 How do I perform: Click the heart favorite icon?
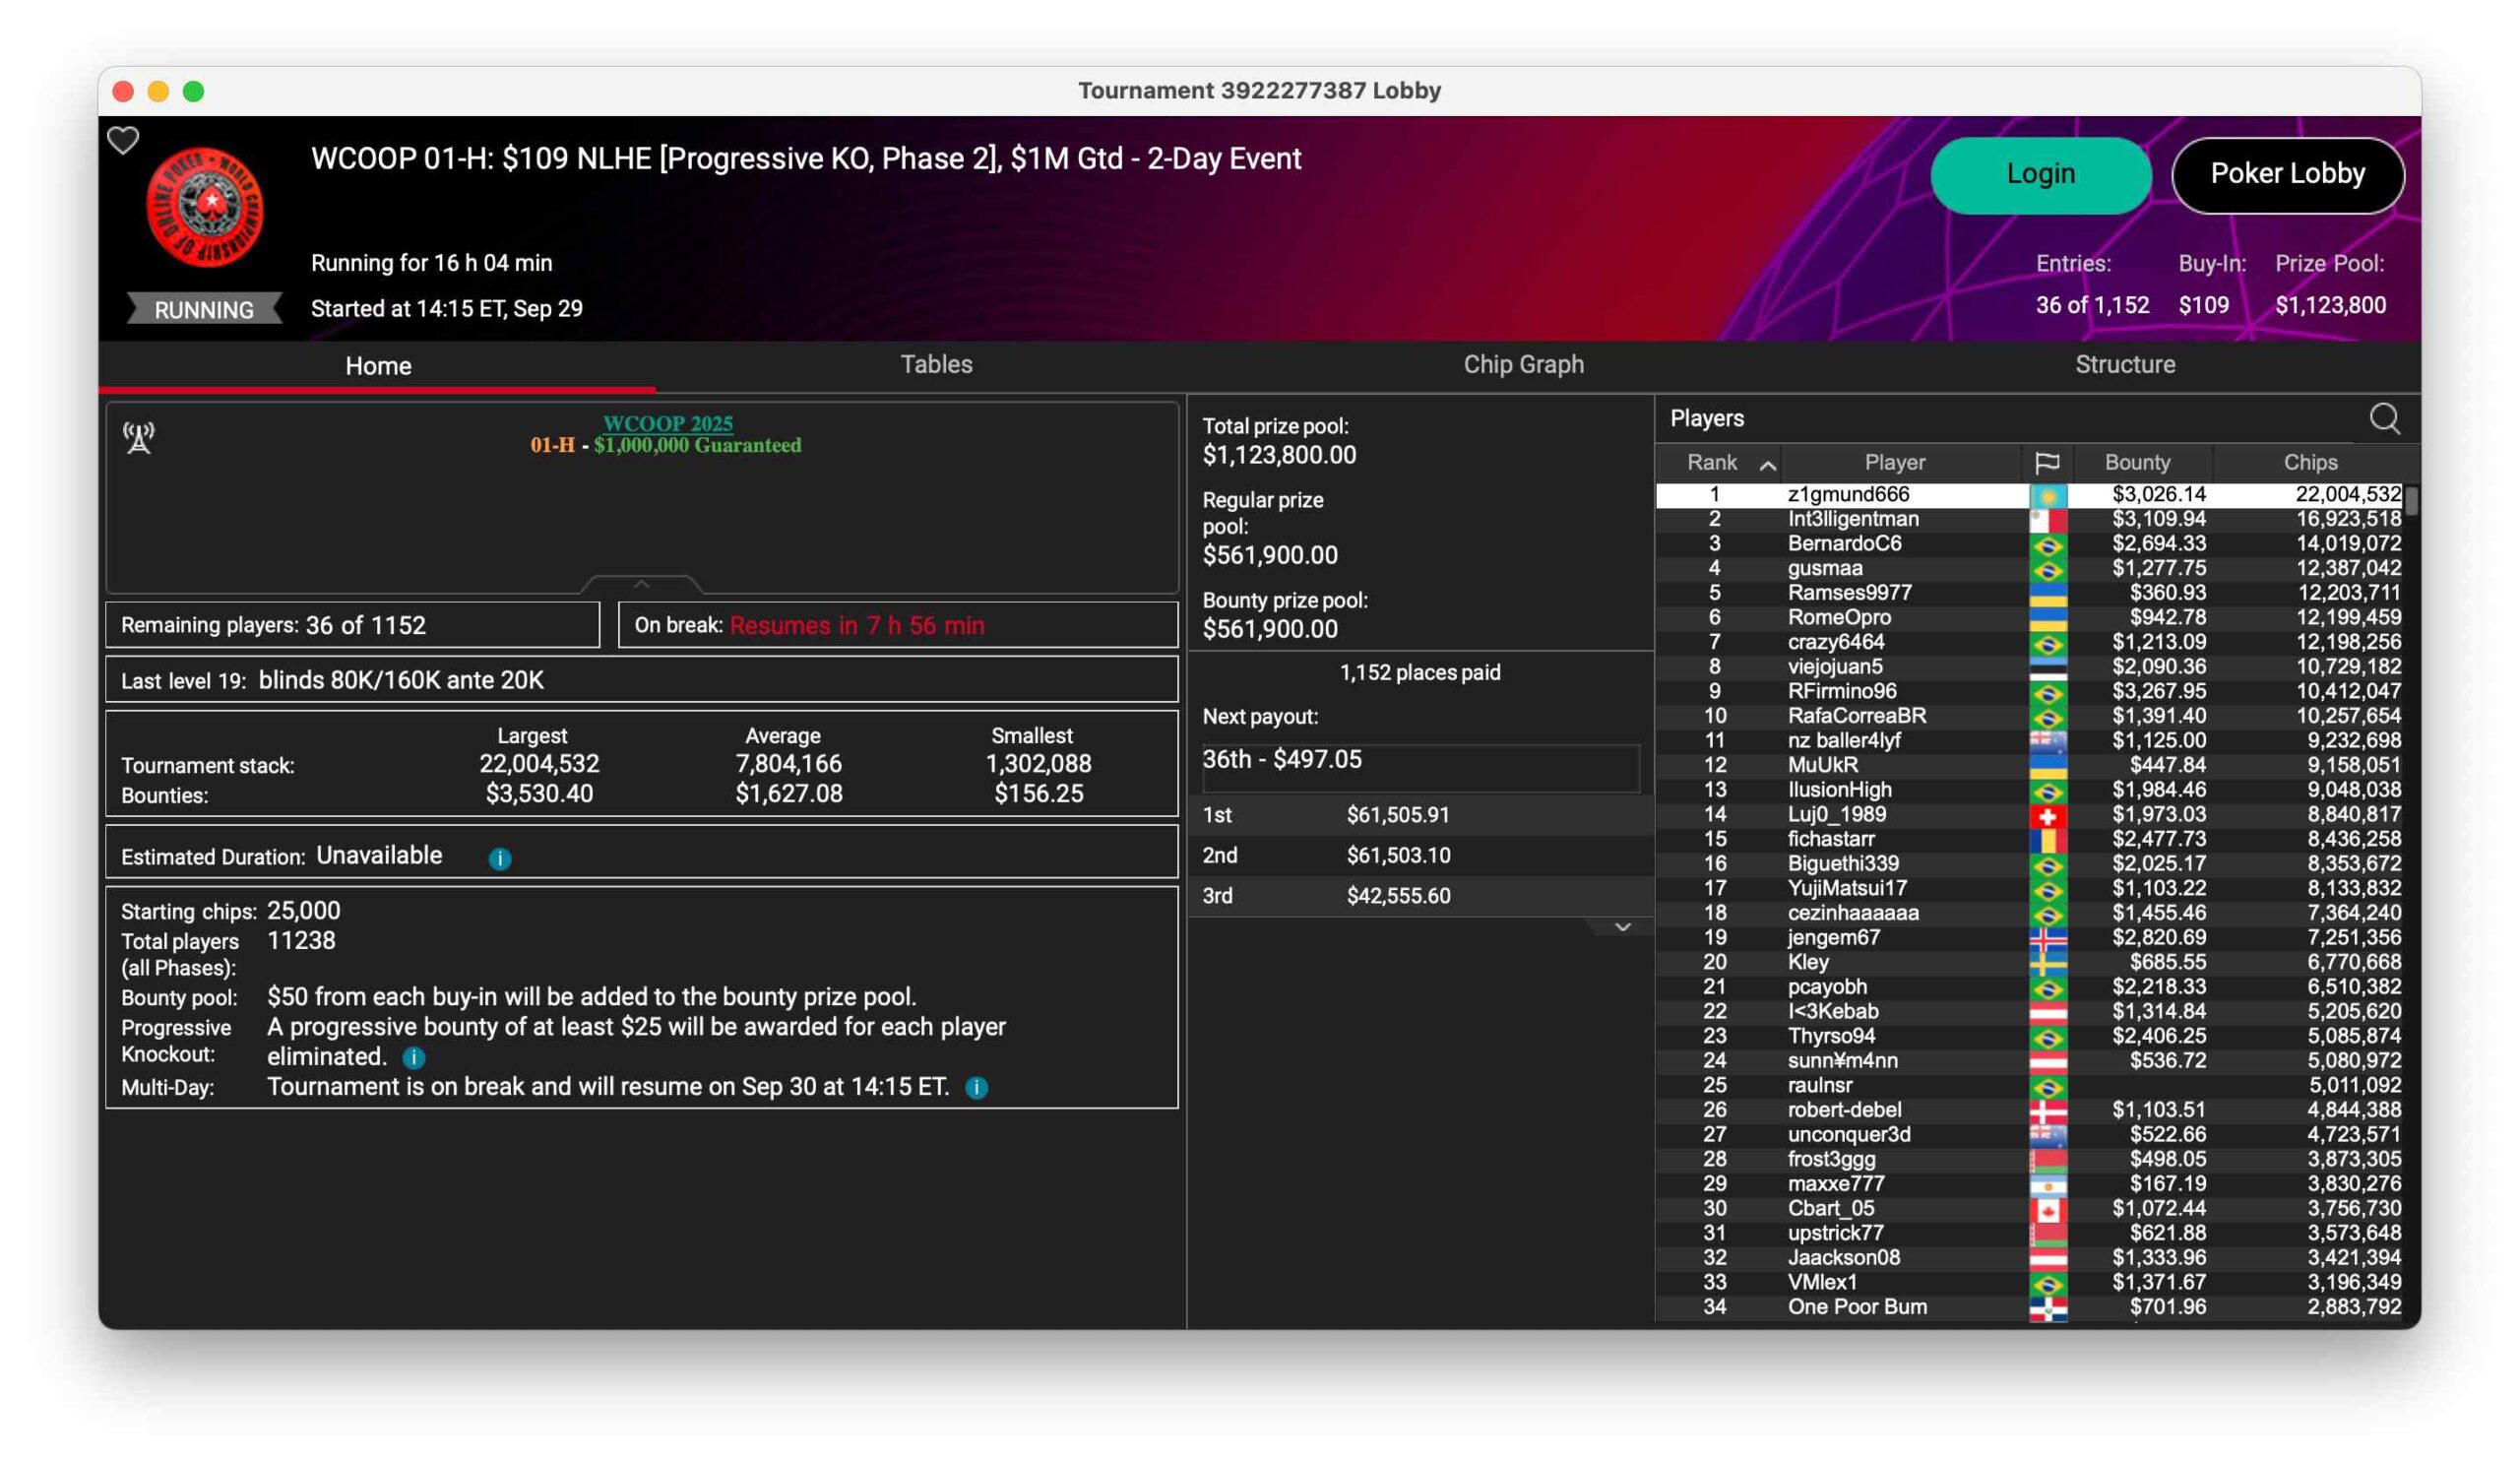pos(123,141)
